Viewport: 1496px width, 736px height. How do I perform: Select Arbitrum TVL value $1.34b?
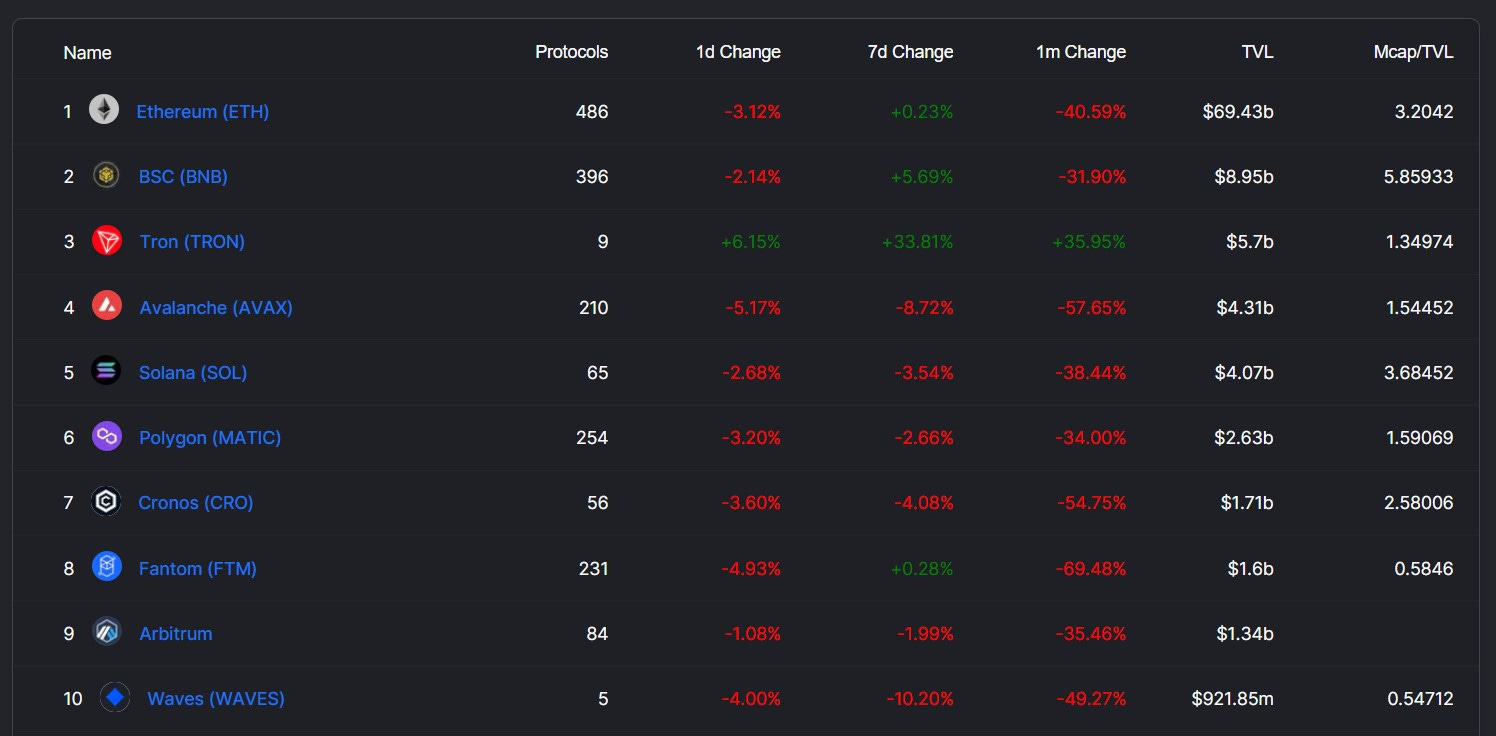[x=1243, y=634]
